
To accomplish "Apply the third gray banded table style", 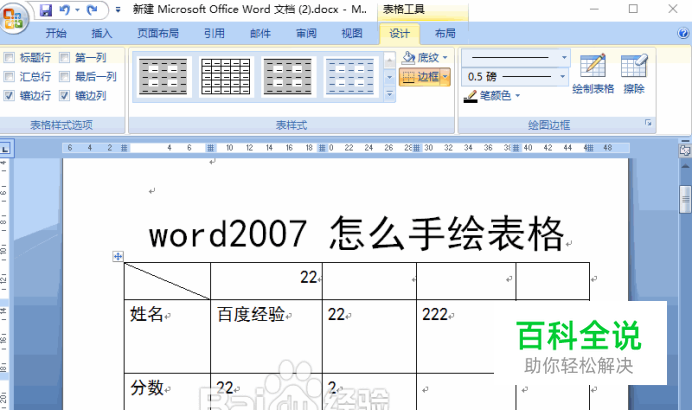I will tap(288, 77).
